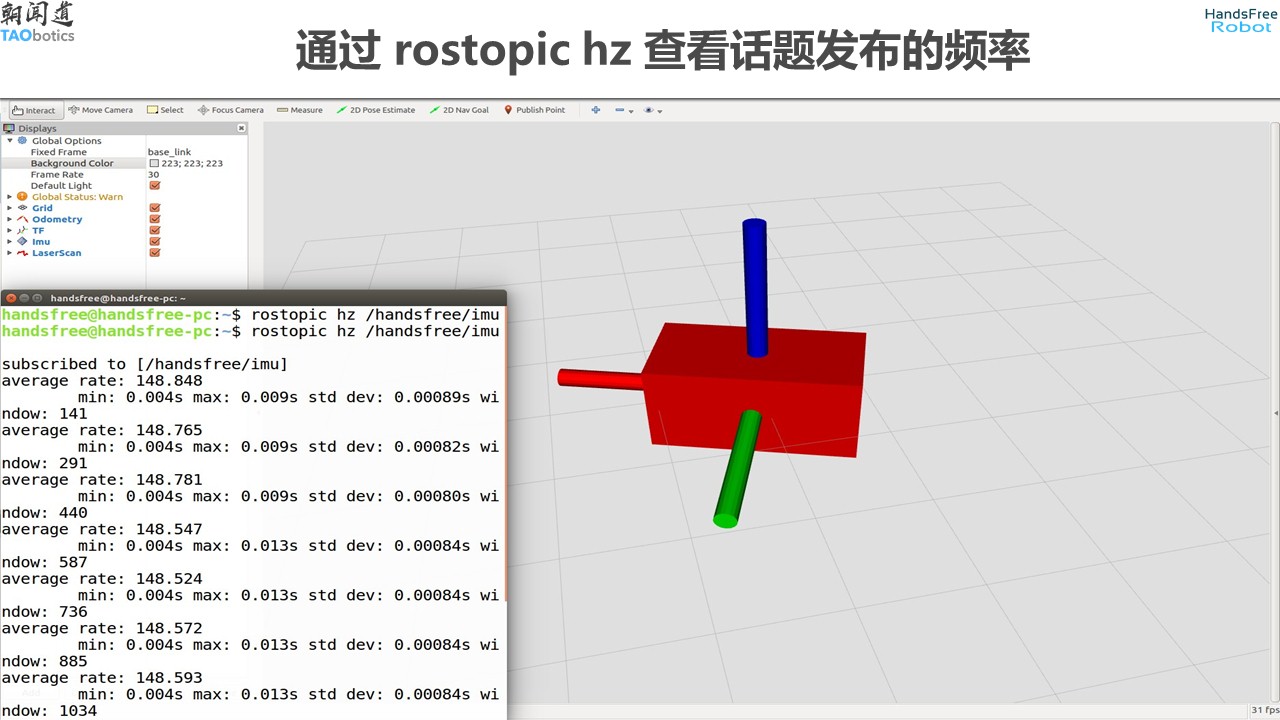1280x720 pixels.
Task: Choose the Select tool in toolbar
Action: pos(165,110)
